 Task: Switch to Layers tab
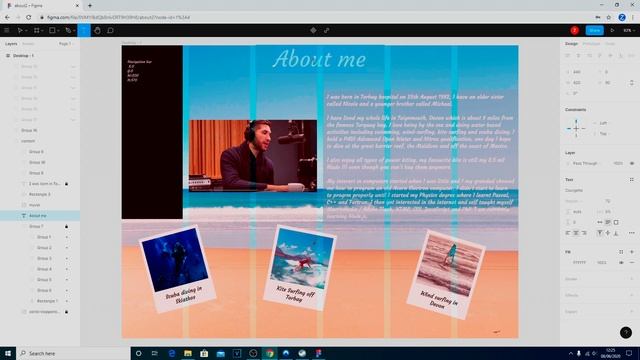(x=11, y=44)
